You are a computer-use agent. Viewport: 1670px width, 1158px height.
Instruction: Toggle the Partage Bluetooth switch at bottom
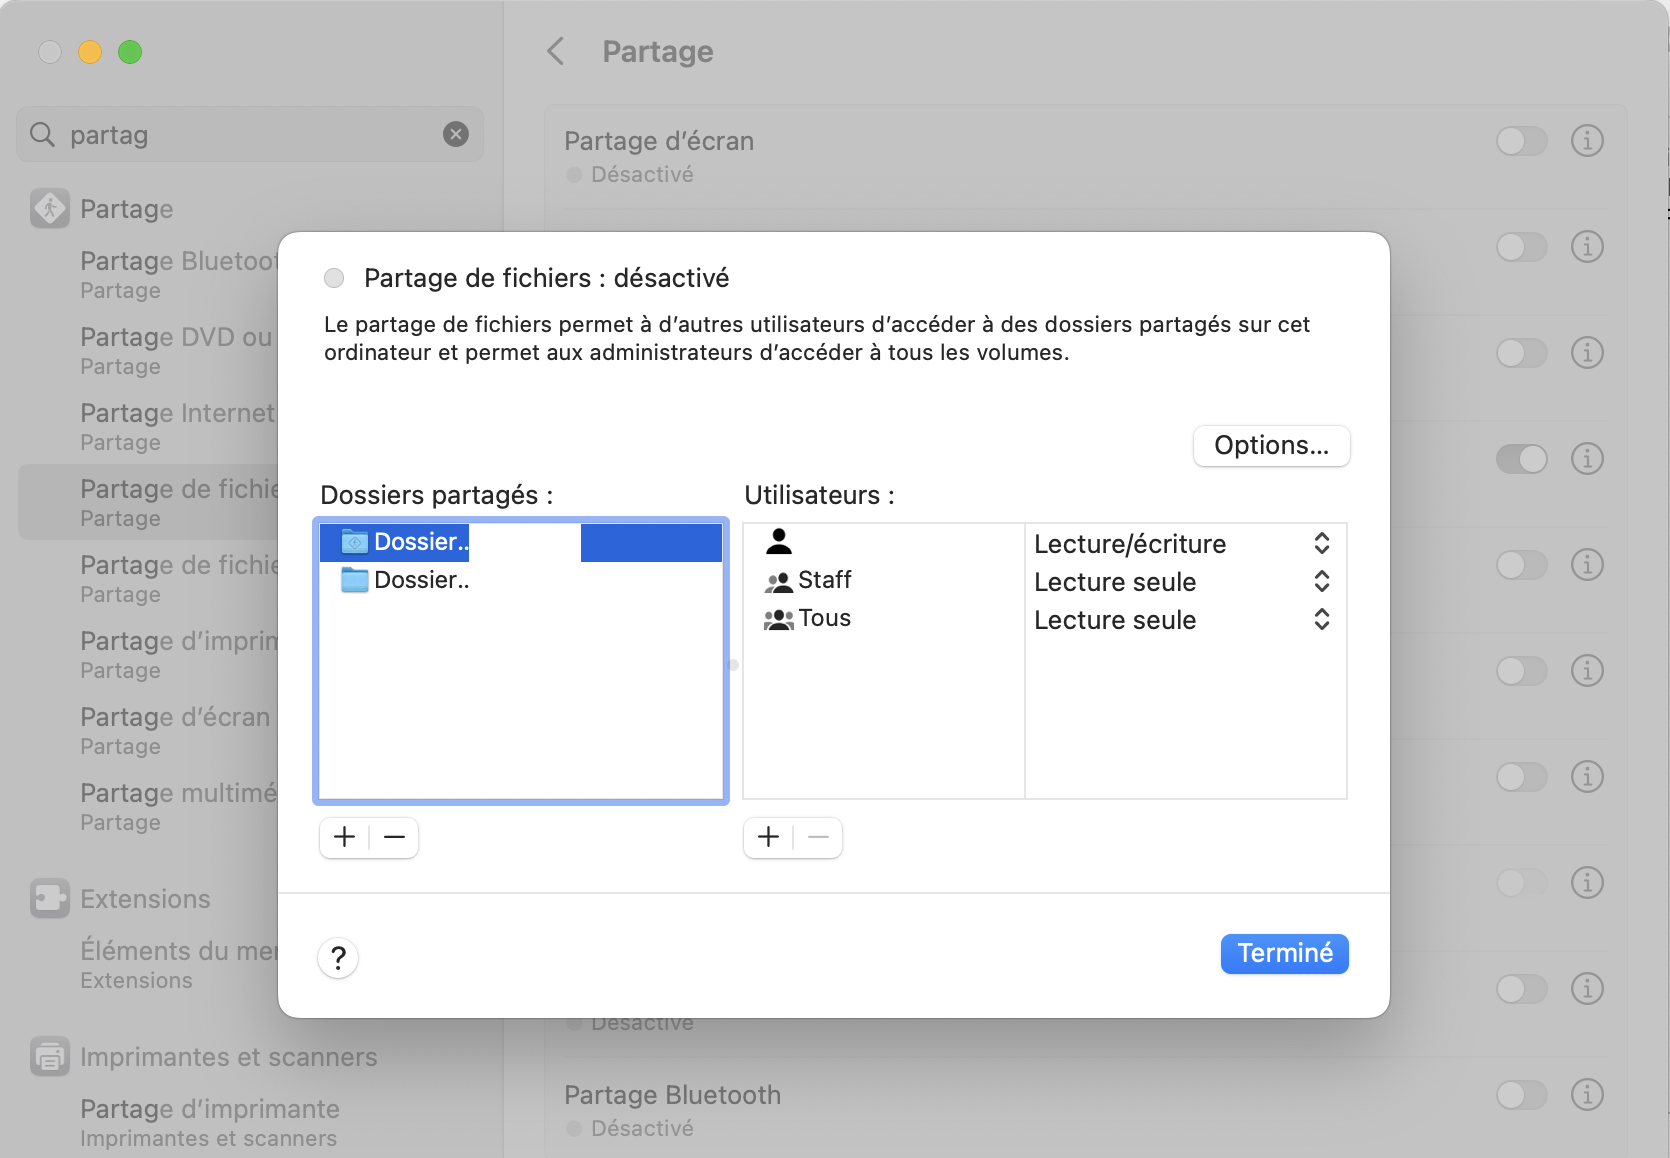click(x=1521, y=1095)
